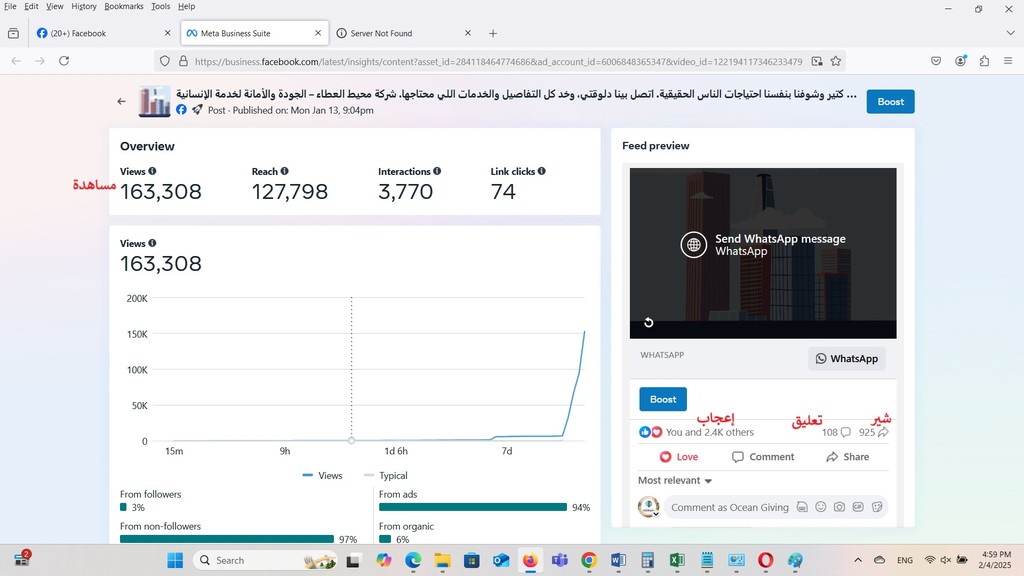
Task: Insert a sticker in the comment box
Action: click(877, 507)
